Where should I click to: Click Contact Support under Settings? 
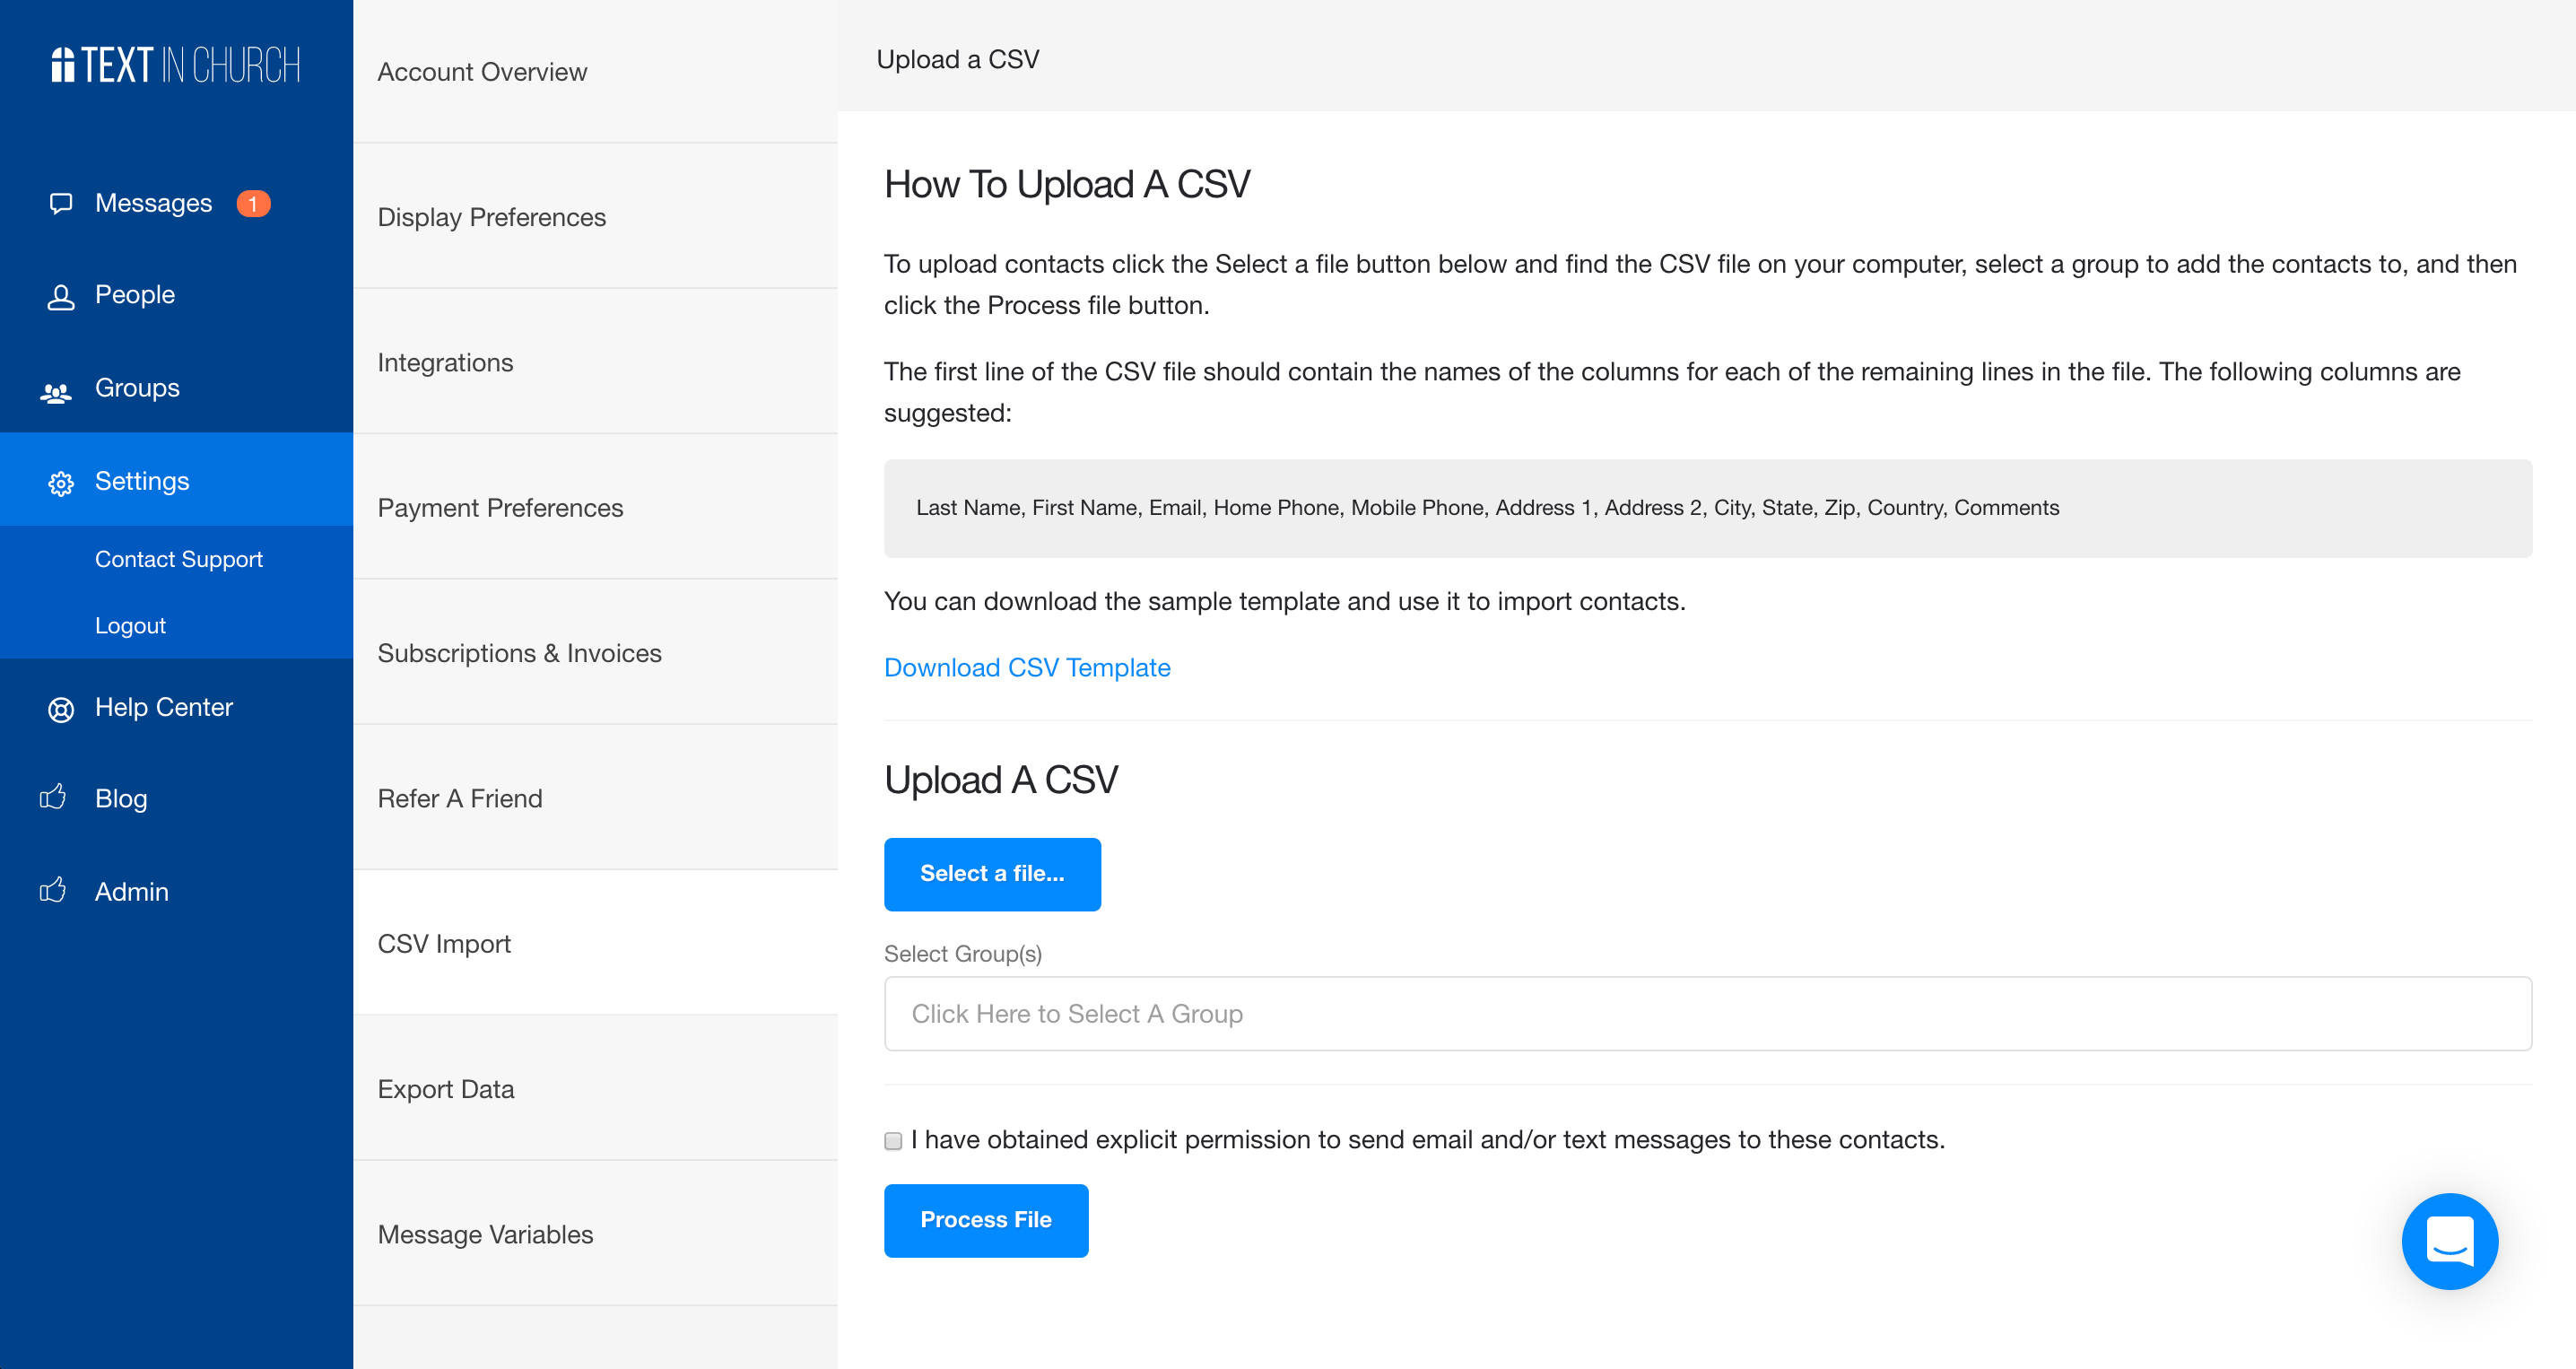coord(179,559)
